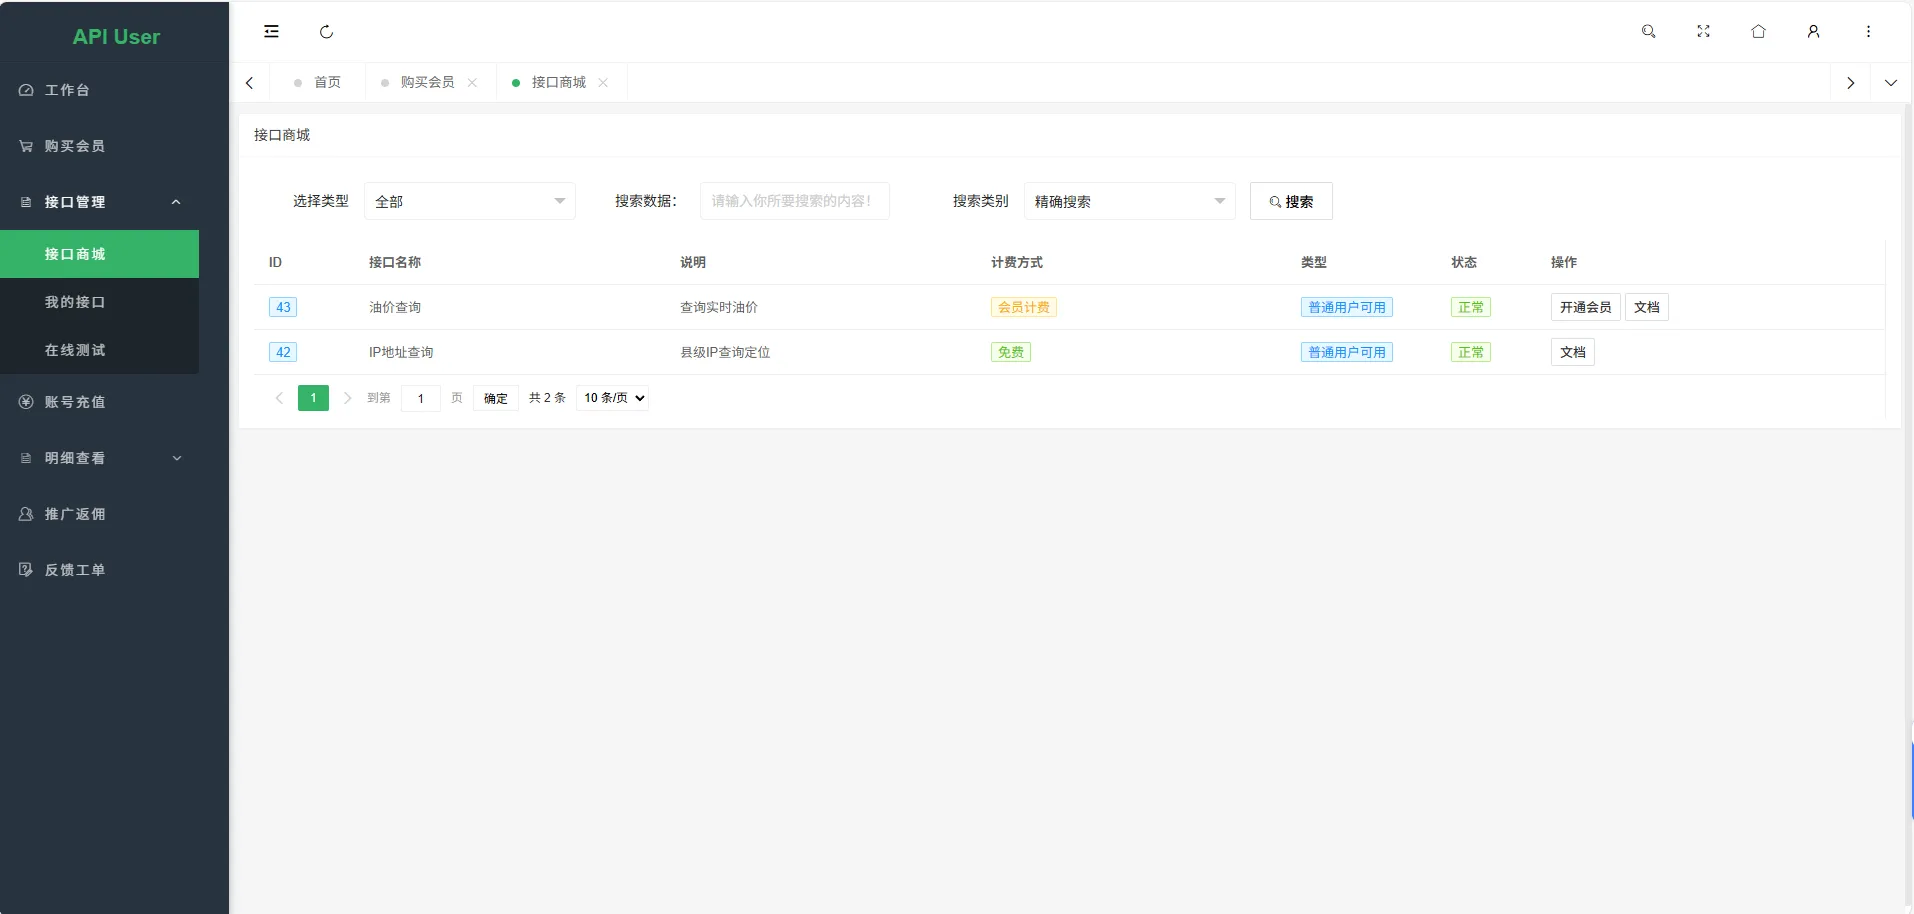Image resolution: width=1914 pixels, height=914 pixels.
Task: Click the vertical three-dot menu icon
Action: pyautogui.click(x=1868, y=31)
